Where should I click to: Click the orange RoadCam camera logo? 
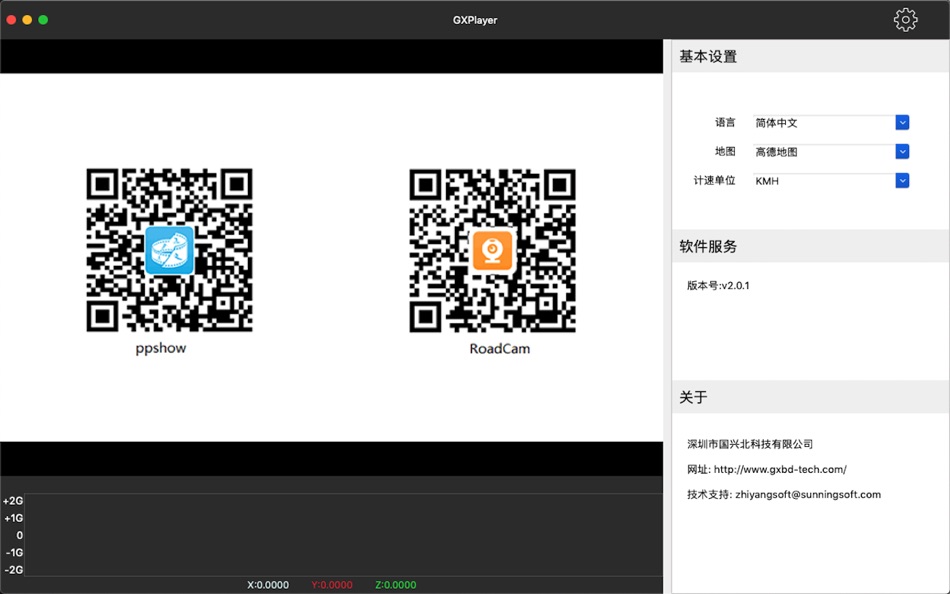click(493, 250)
